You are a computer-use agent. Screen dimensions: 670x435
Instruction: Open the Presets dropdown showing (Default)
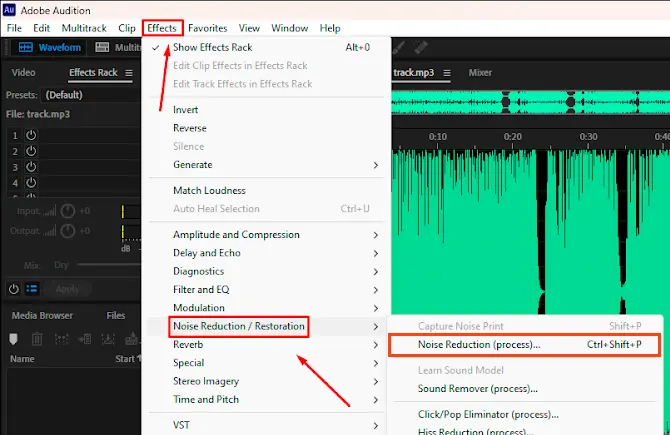point(64,95)
